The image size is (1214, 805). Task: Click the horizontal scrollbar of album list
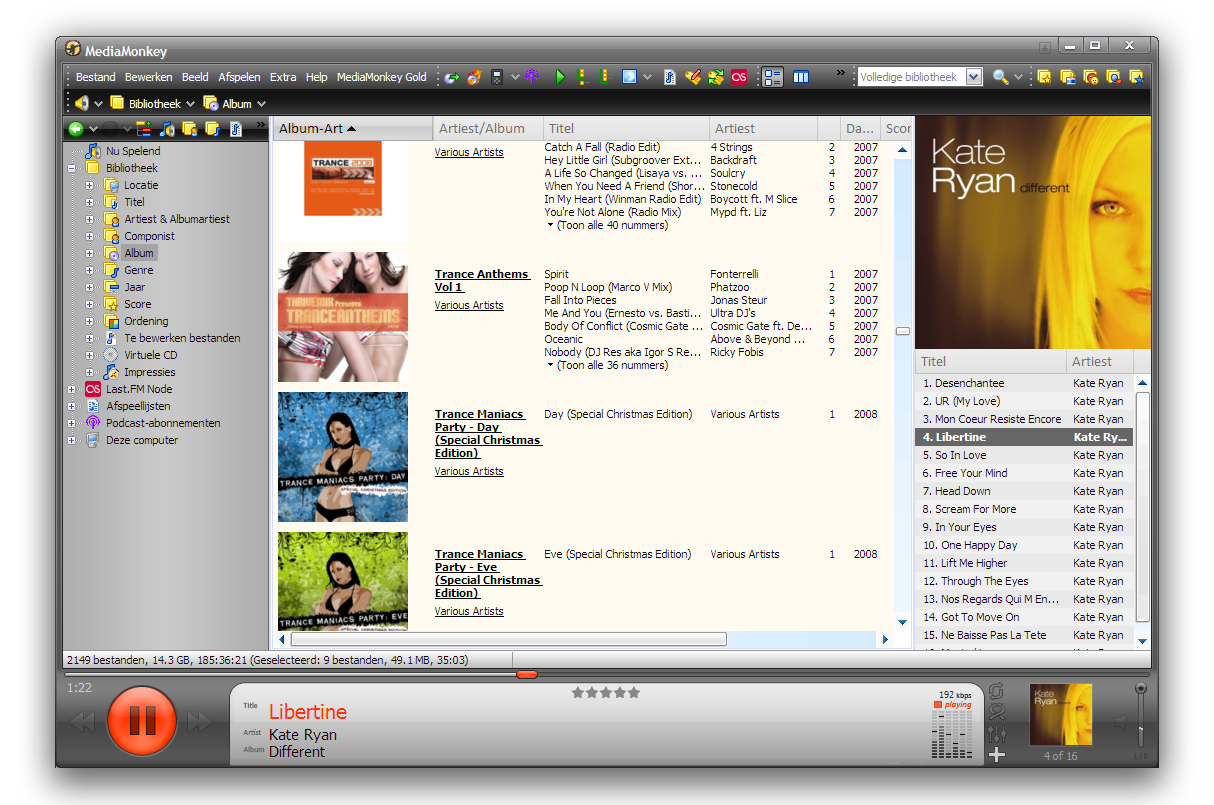click(x=508, y=639)
